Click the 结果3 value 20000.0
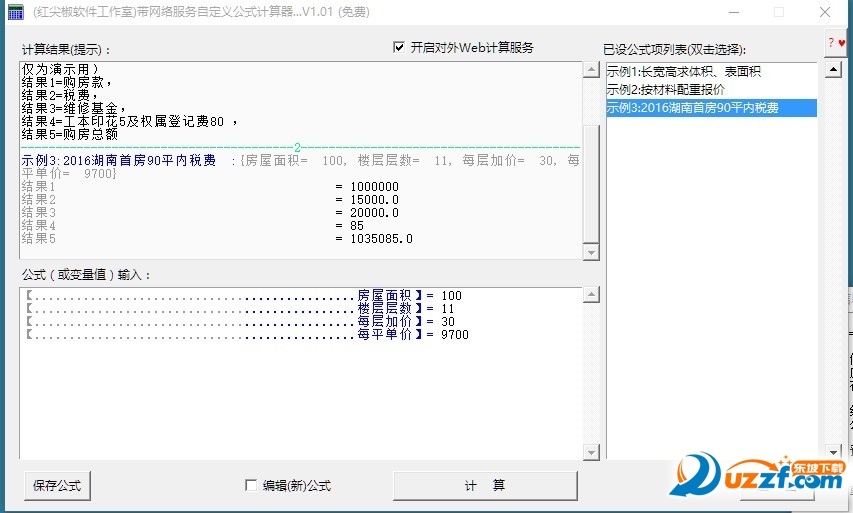Viewport: 853px width, 513px height. 374,213
